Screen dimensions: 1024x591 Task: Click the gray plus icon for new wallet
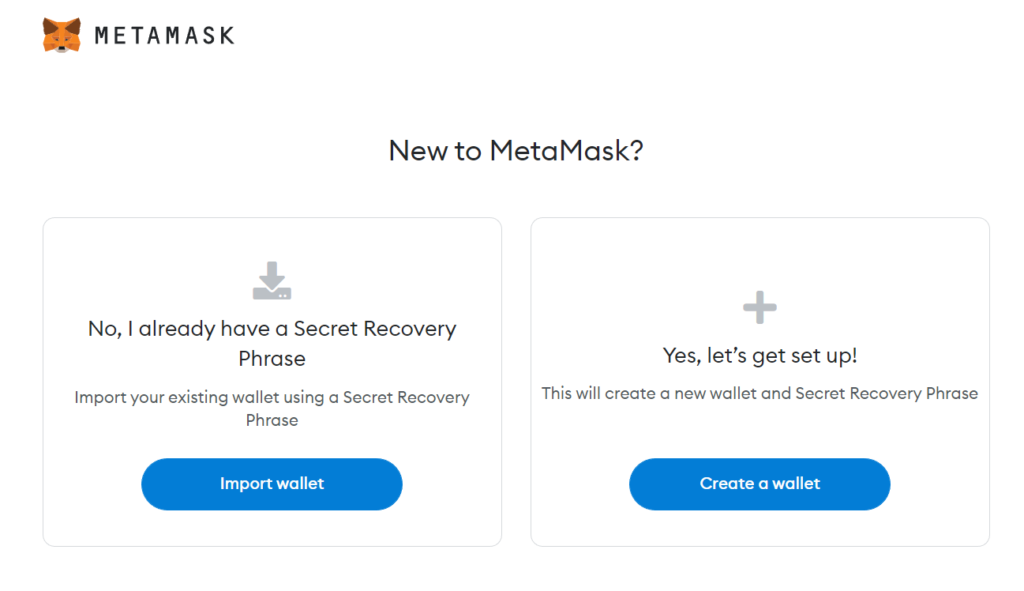point(760,307)
